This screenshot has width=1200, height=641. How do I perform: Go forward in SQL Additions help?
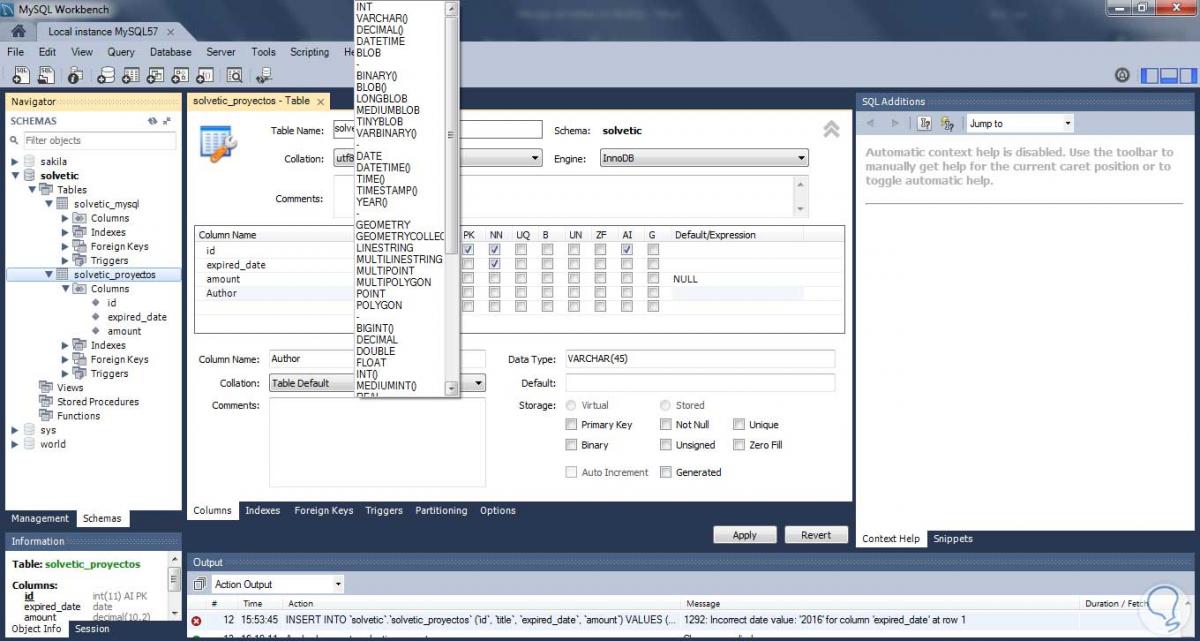pos(895,123)
